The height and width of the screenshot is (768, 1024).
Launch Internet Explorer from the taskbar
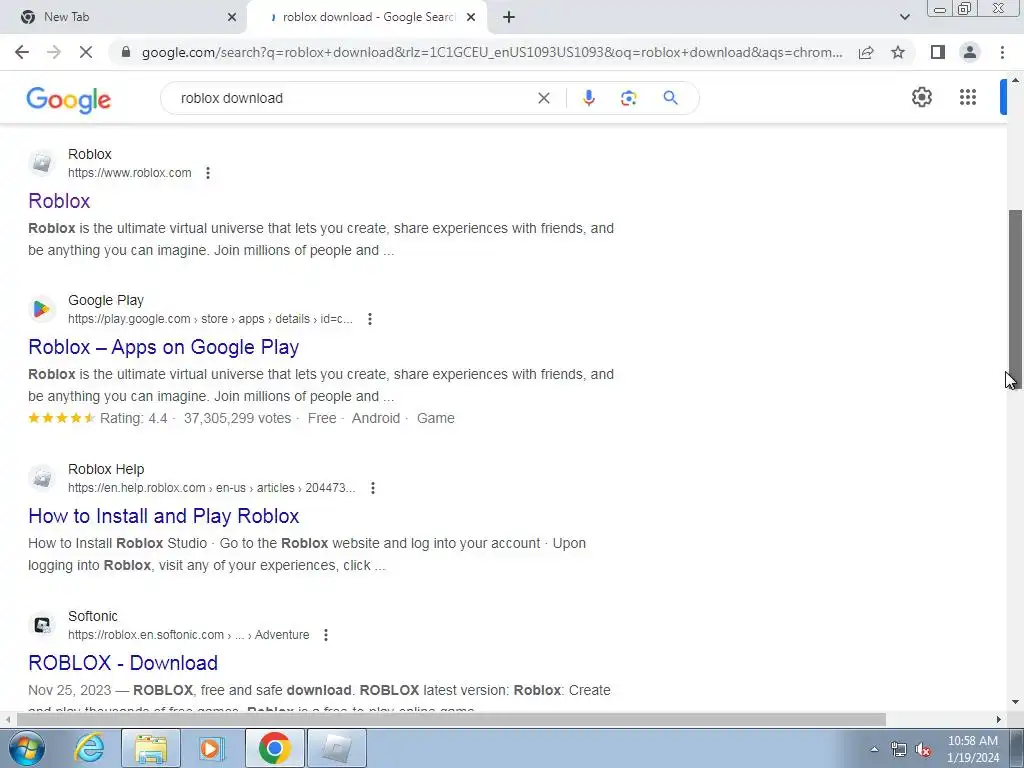coord(89,748)
